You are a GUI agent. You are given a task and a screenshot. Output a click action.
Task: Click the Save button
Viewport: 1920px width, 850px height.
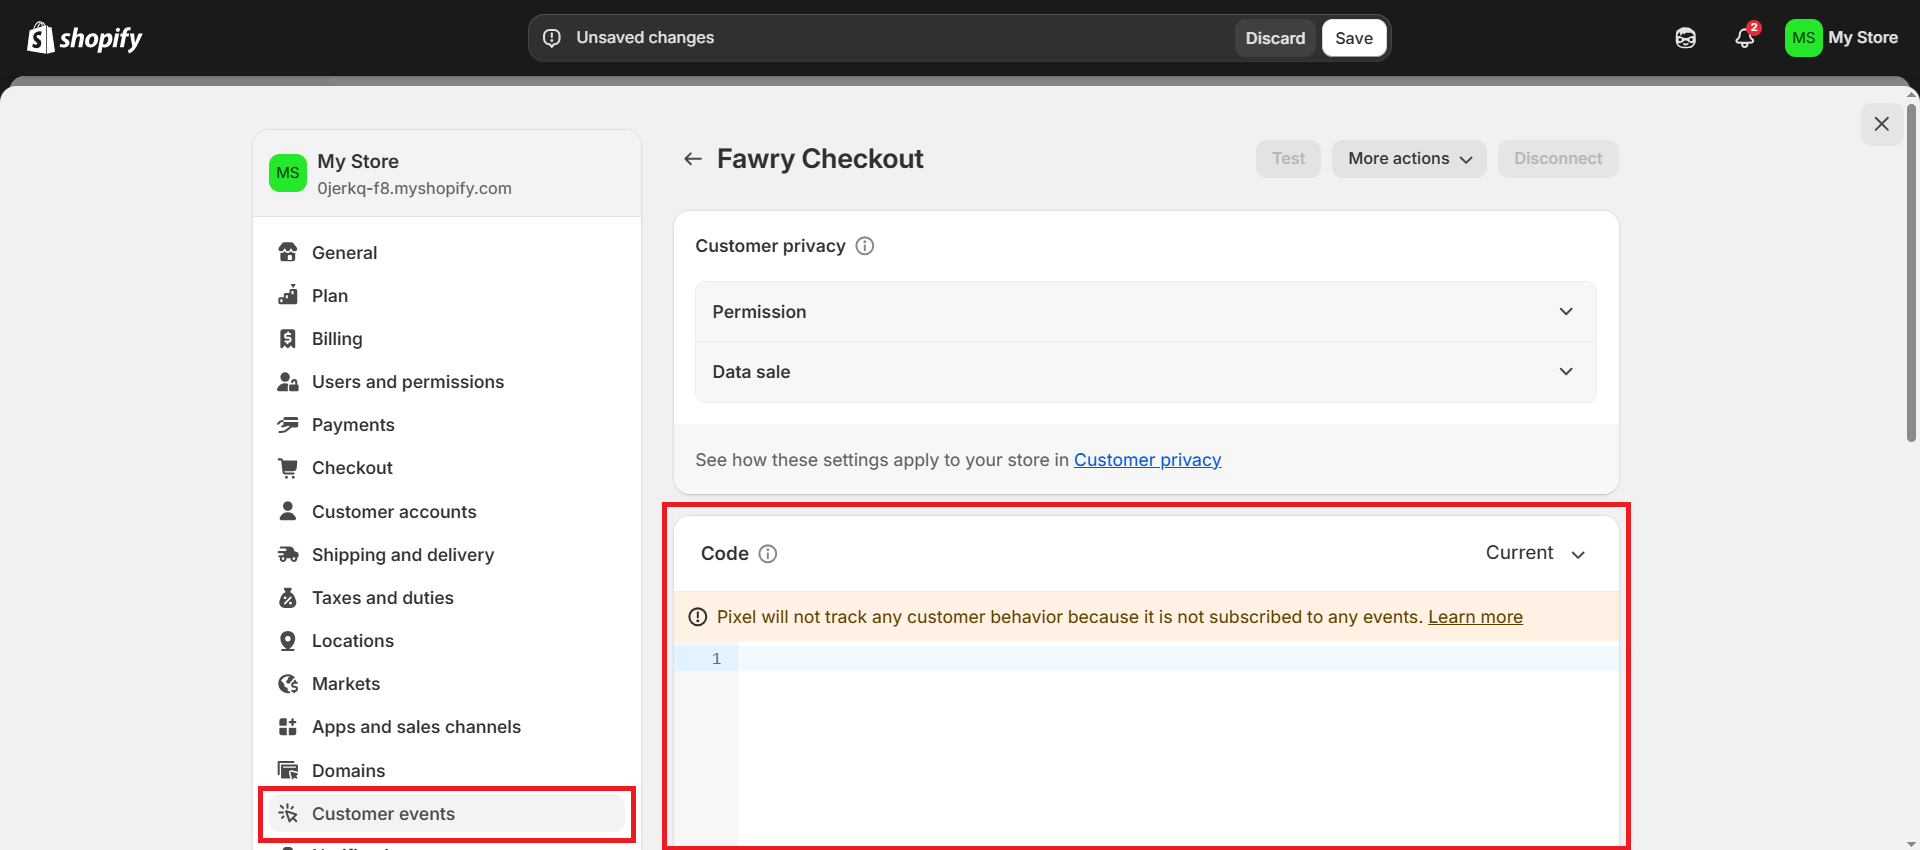pyautogui.click(x=1354, y=38)
